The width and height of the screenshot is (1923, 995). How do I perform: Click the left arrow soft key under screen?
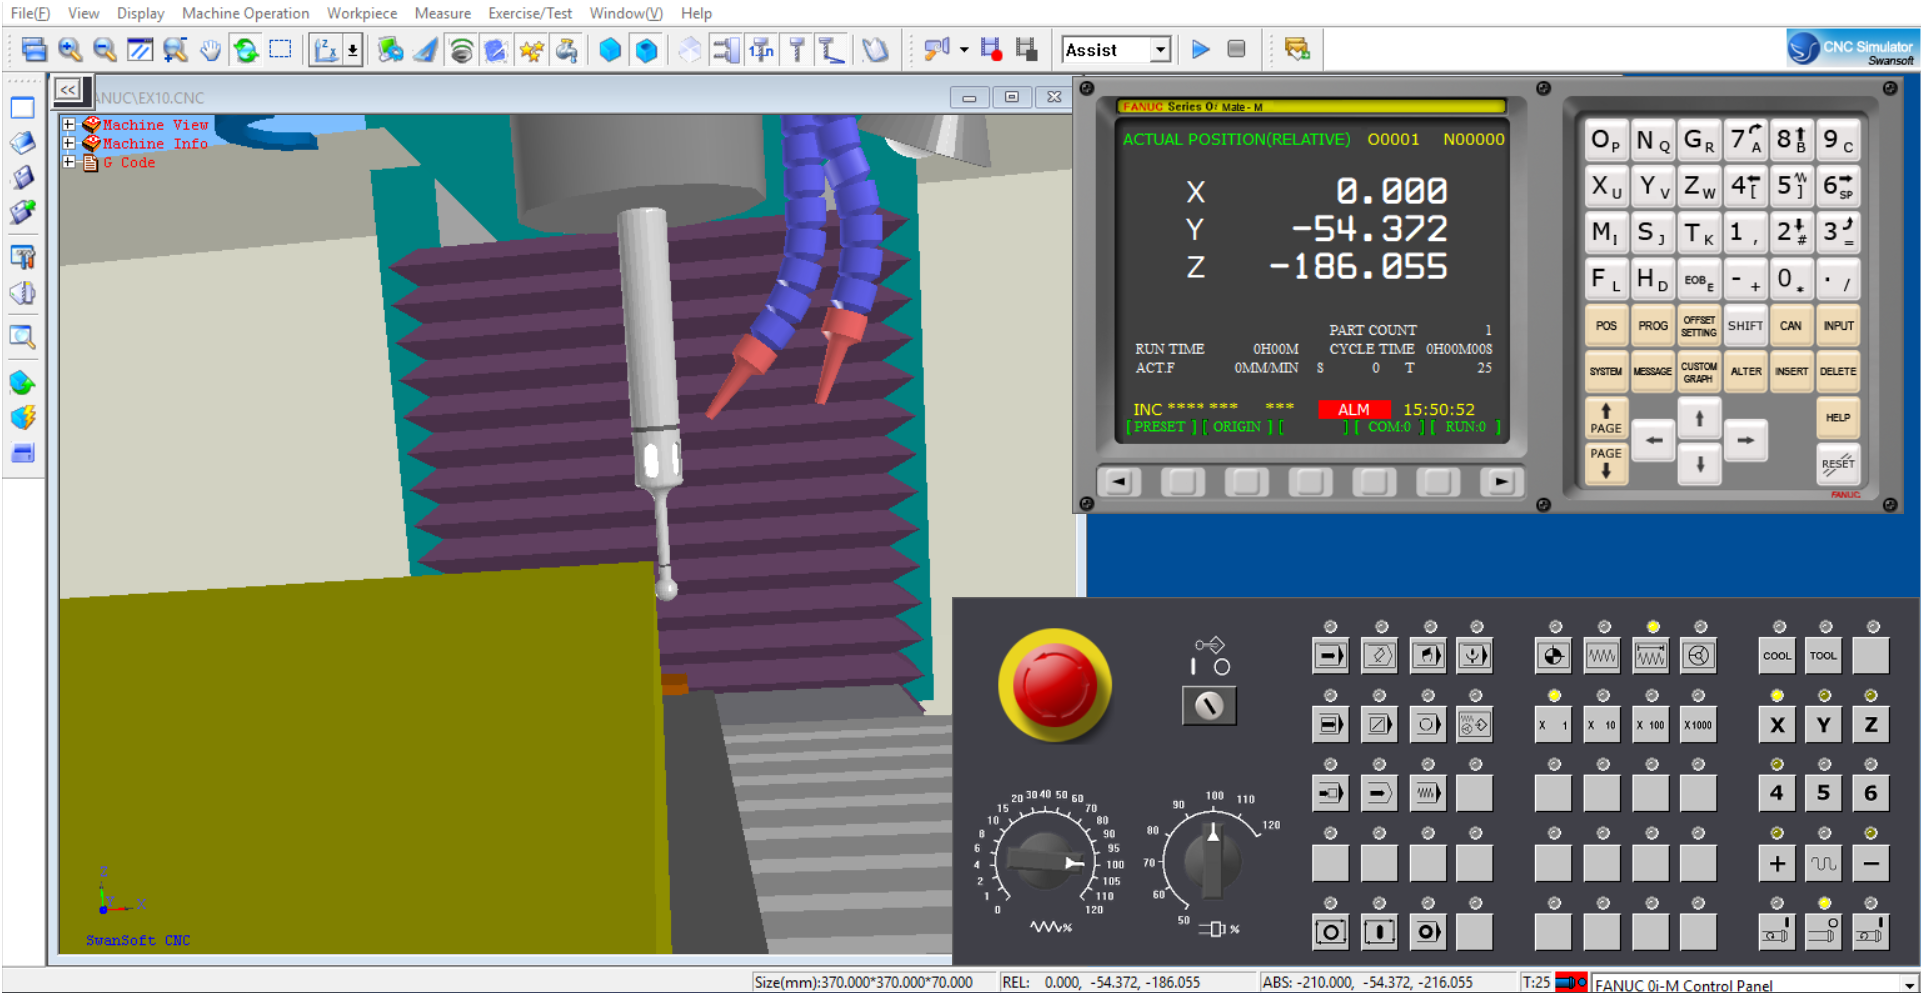coord(1119,482)
